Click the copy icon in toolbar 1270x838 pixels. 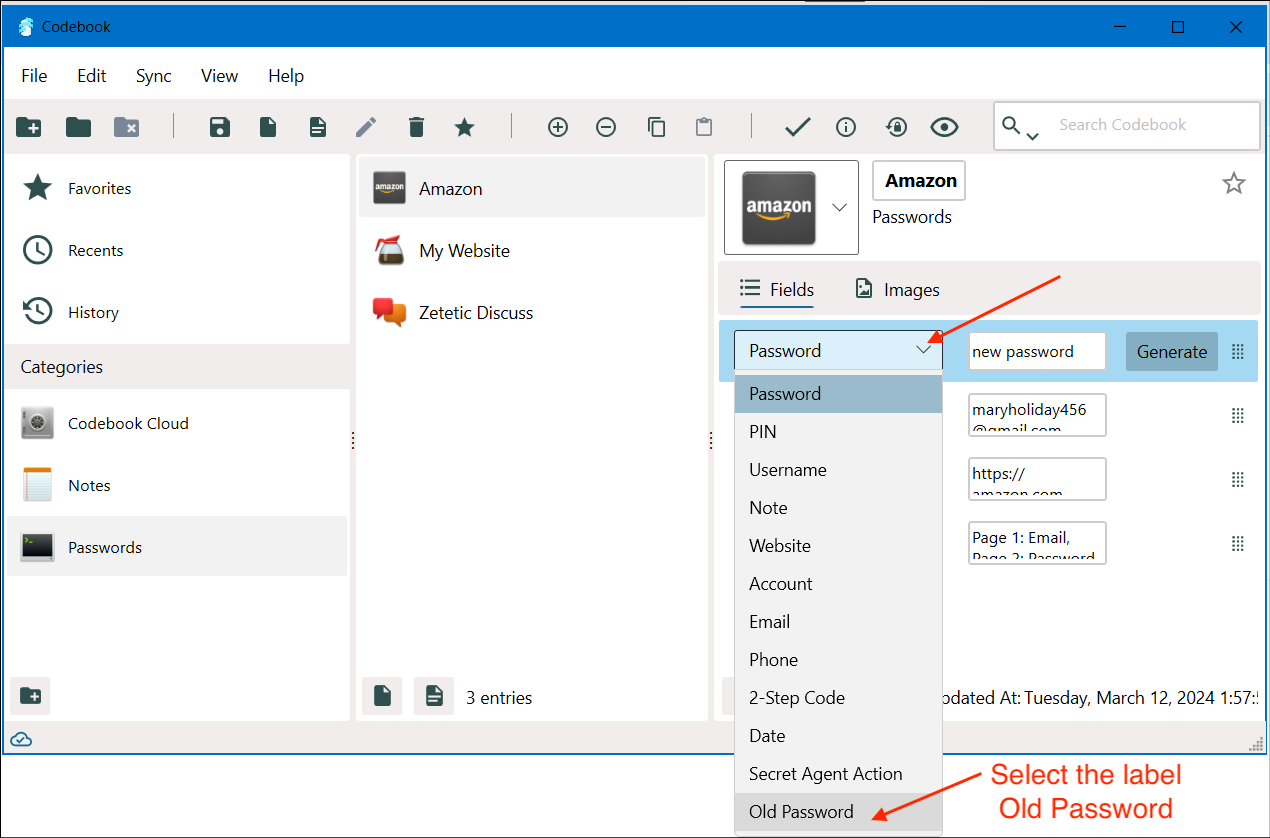click(656, 127)
